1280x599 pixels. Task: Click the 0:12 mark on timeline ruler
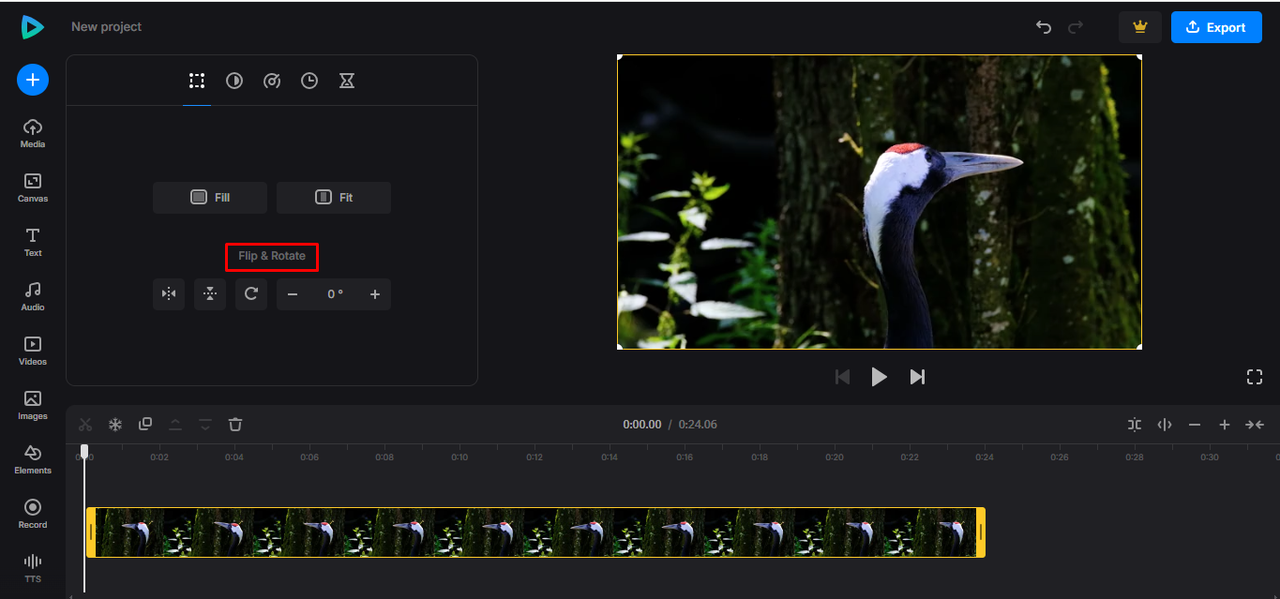click(534, 457)
